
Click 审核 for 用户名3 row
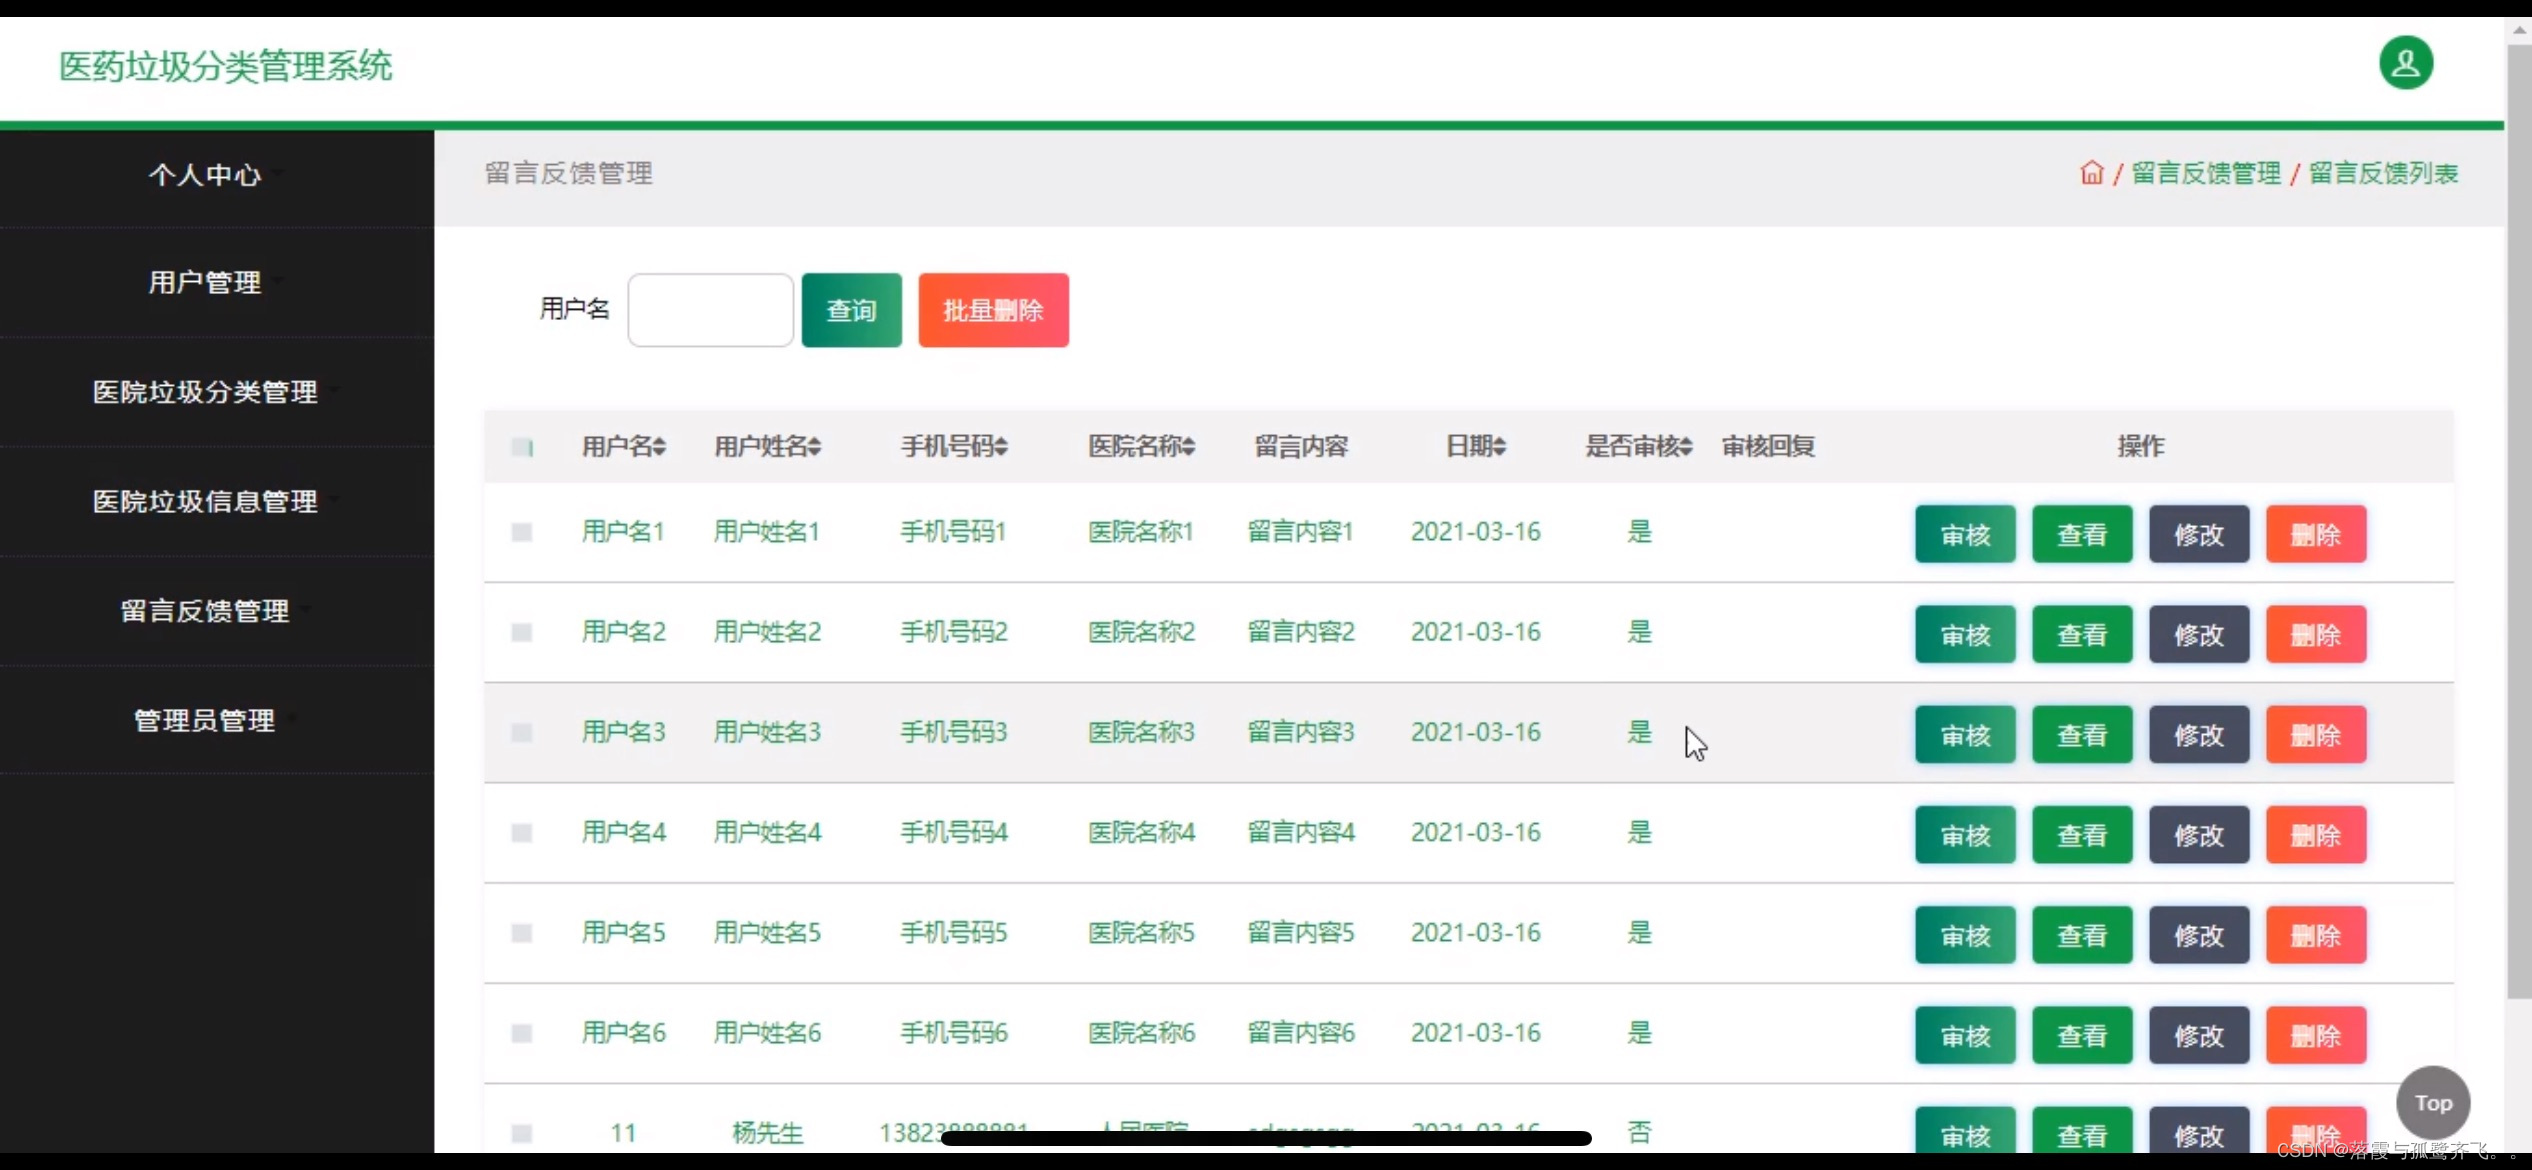(1965, 734)
